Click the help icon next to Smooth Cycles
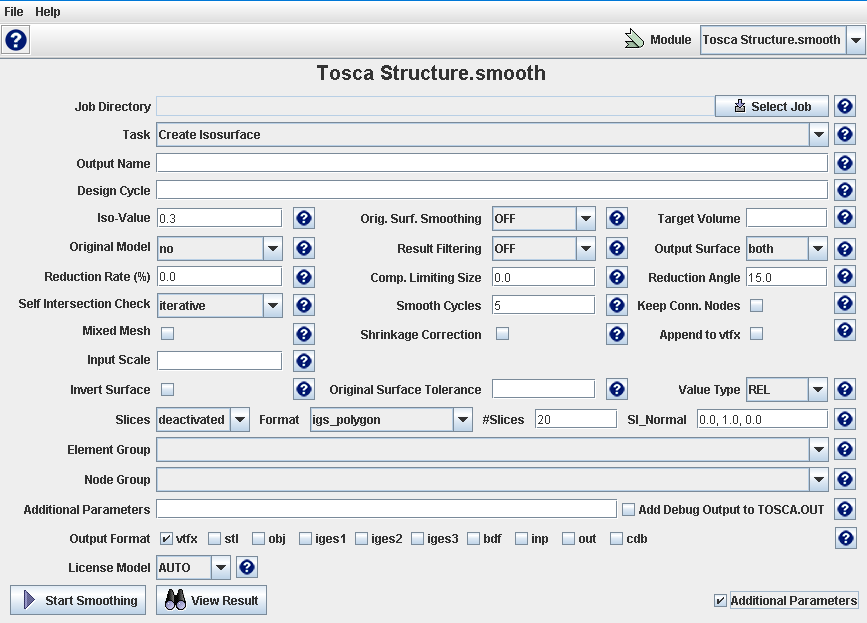 [617, 305]
